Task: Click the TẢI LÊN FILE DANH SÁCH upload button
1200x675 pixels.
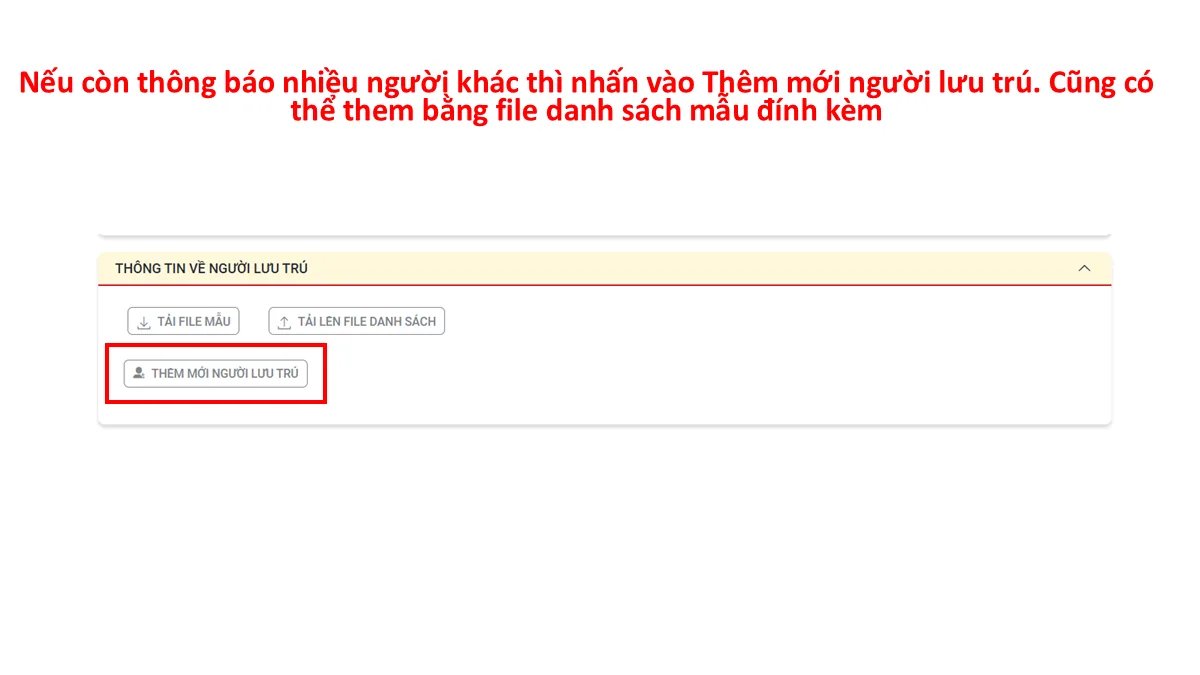Action: pos(357,321)
